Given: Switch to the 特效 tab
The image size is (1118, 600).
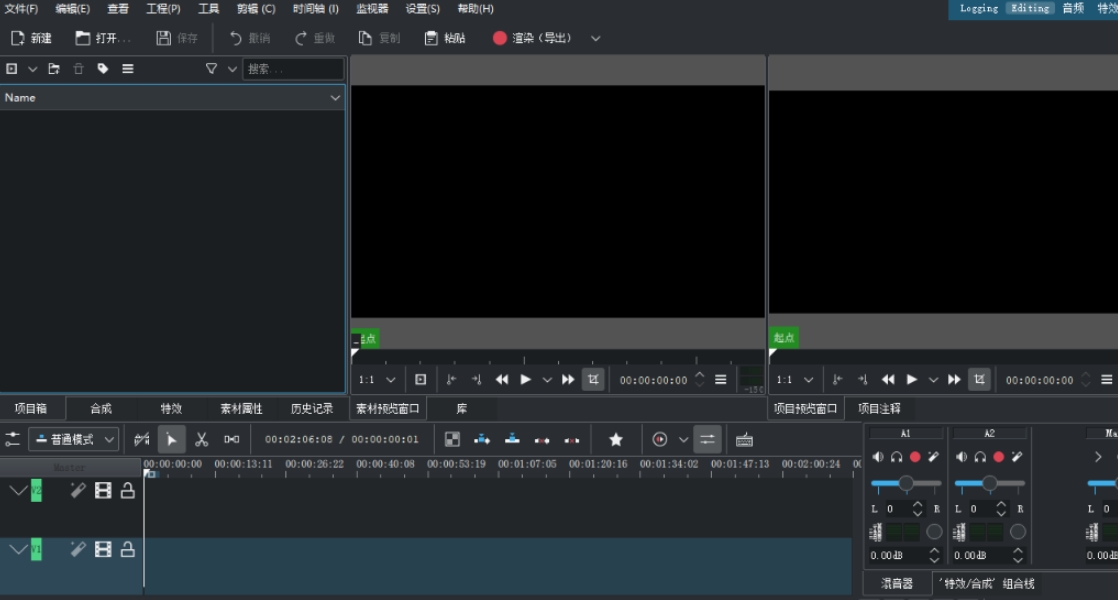Looking at the screenshot, I should pyautogui.click(x=171, y=408).
